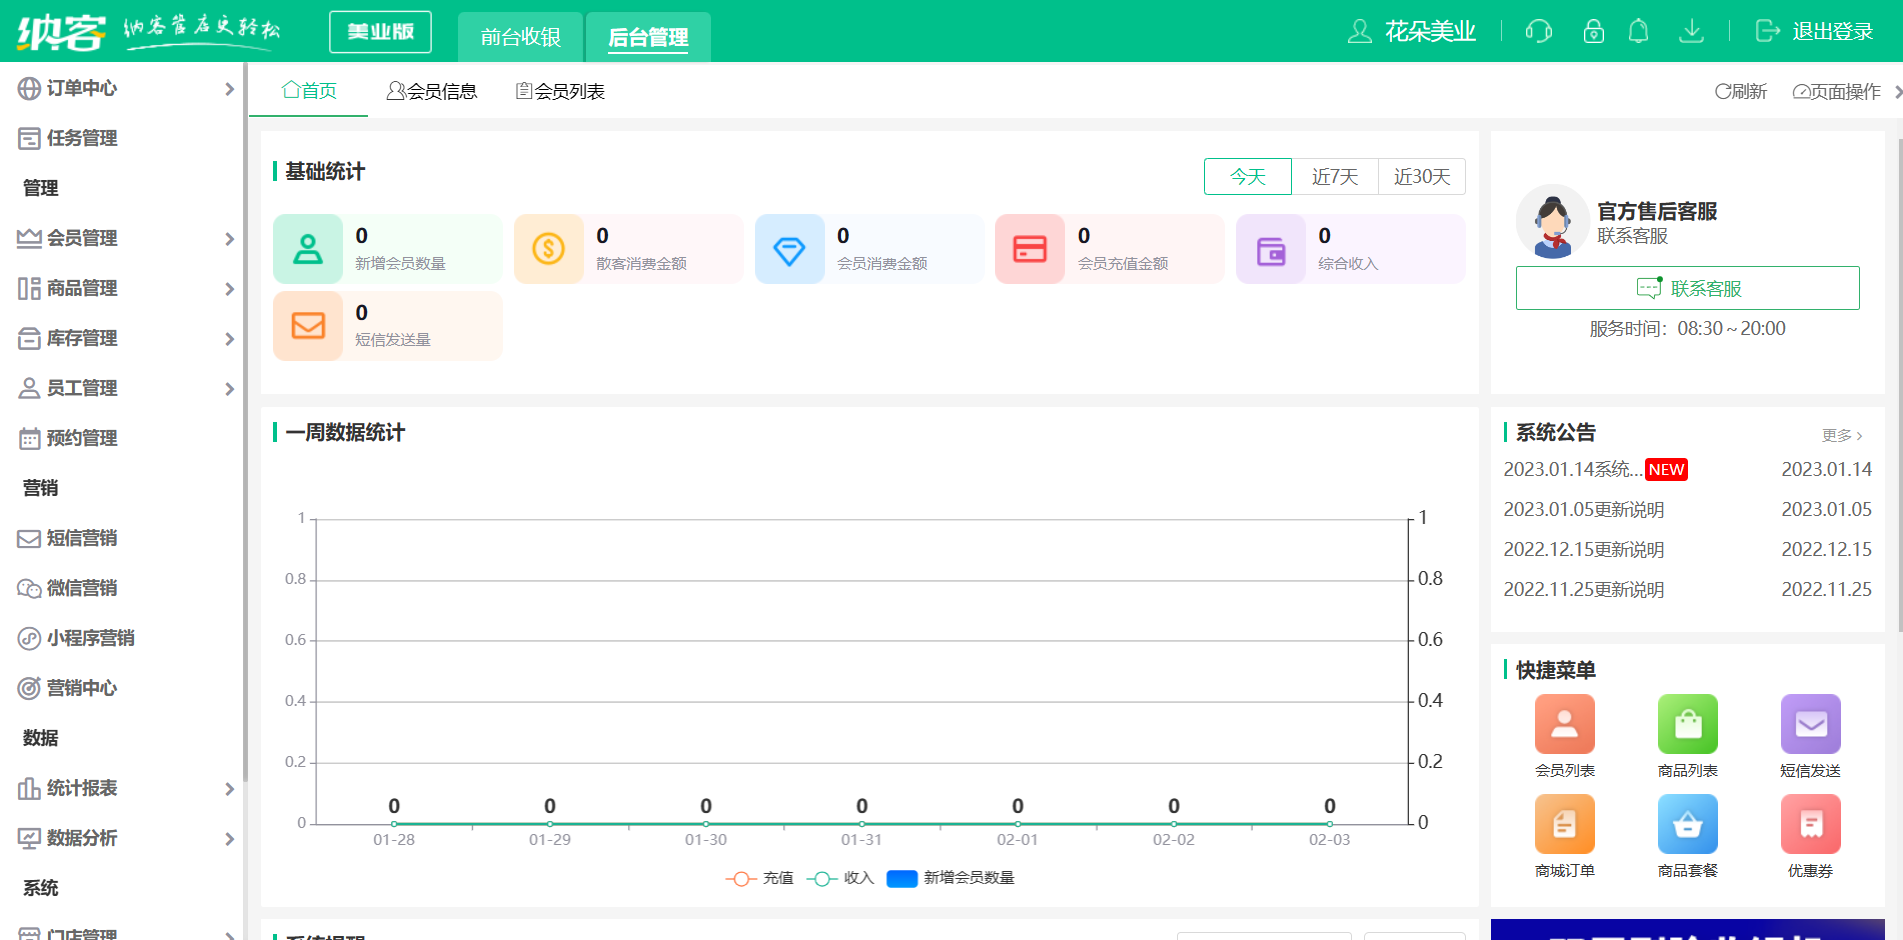Screen dimensions: 1903x940
Task: Open the 商城订单 quick menu icon
Action: 1565,824
